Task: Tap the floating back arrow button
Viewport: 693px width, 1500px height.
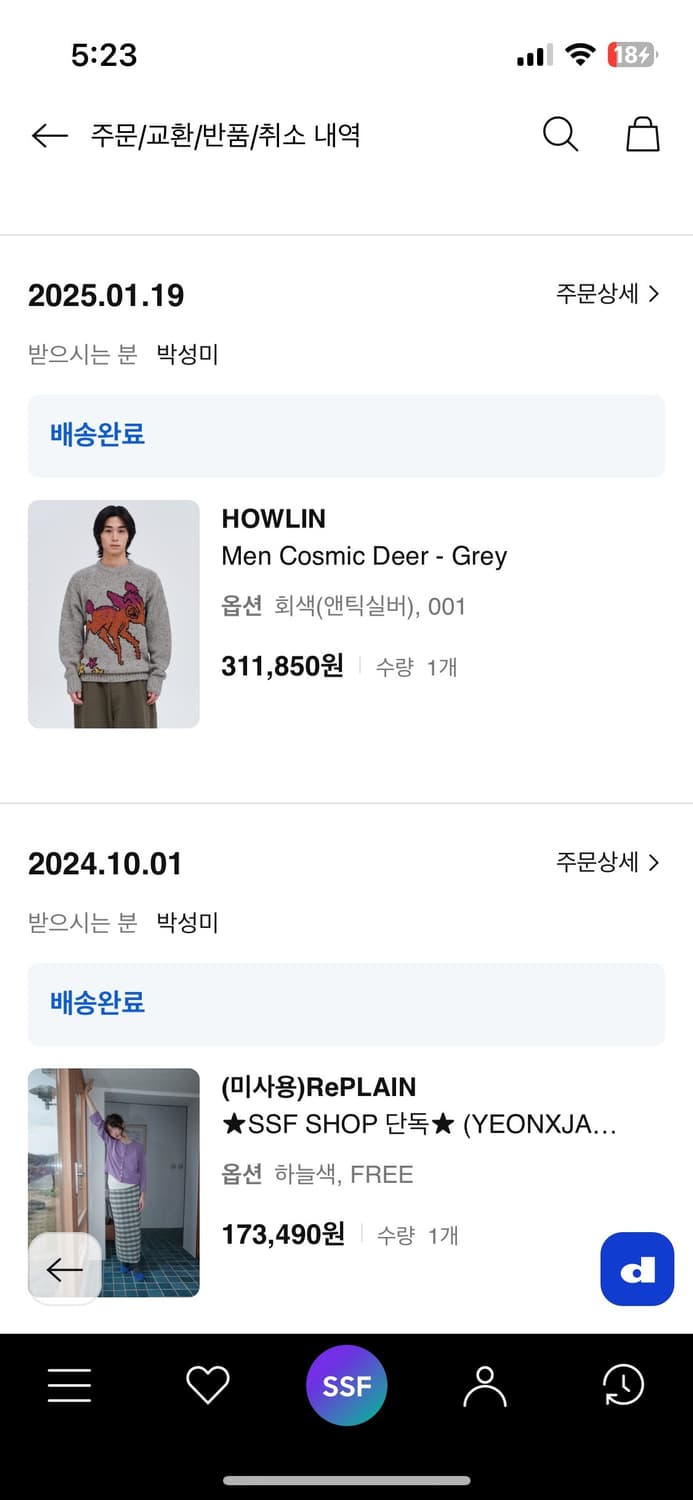Action: click(64, 1269)
